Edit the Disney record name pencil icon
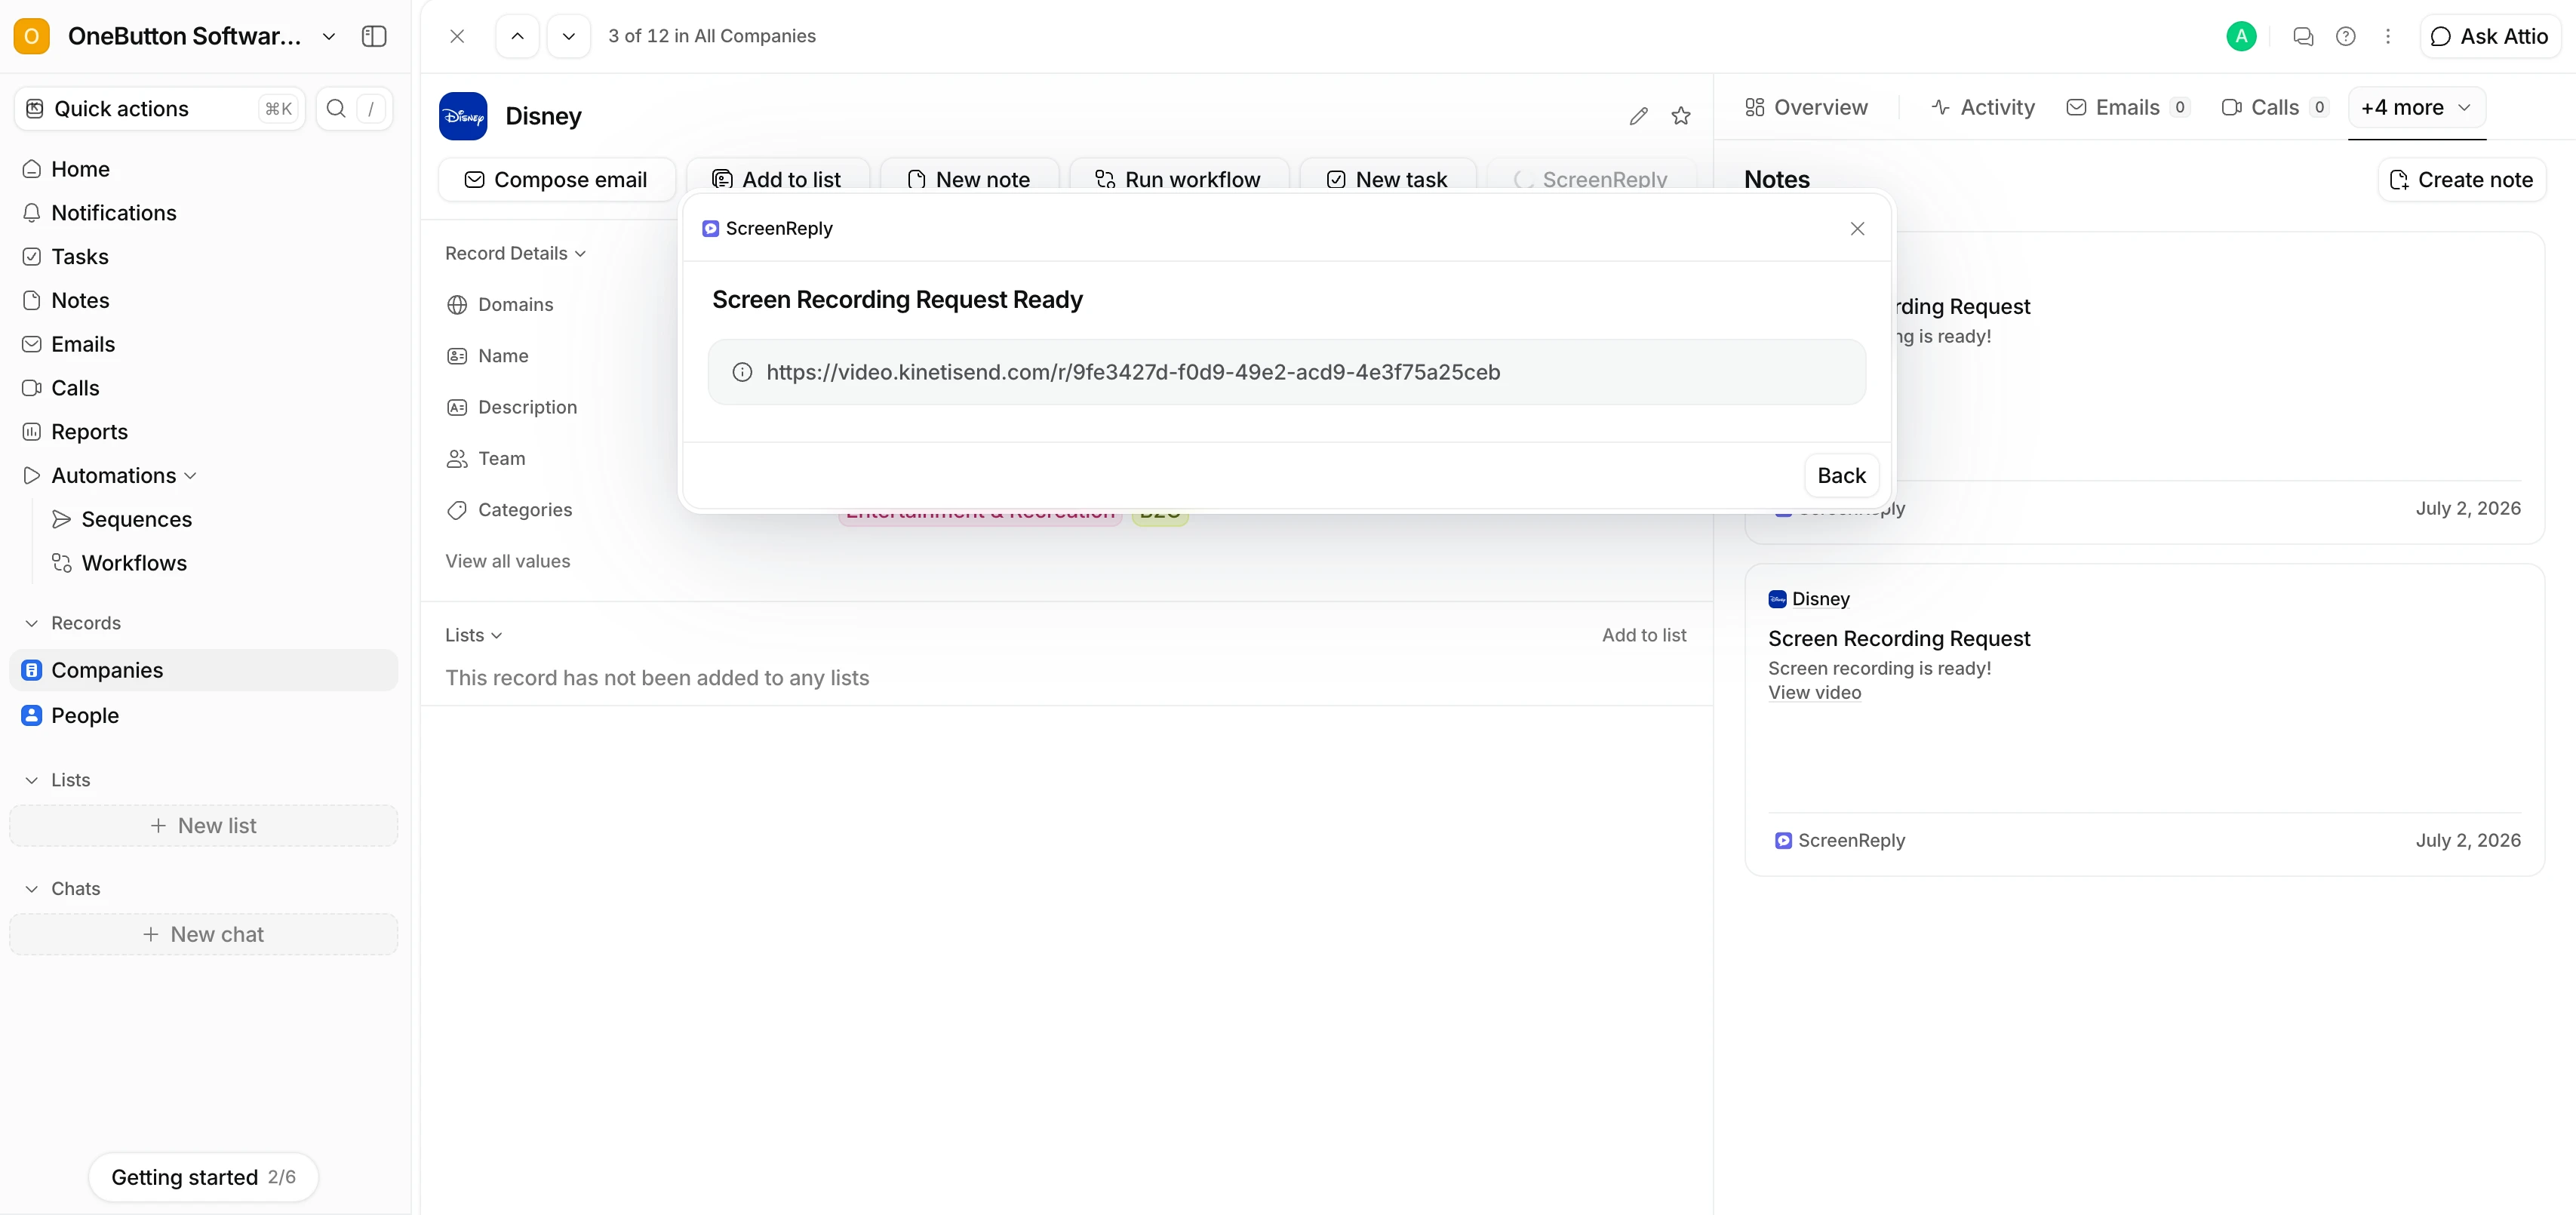This screenshot has height=1215, width=2576. (x=1638, y=116)
